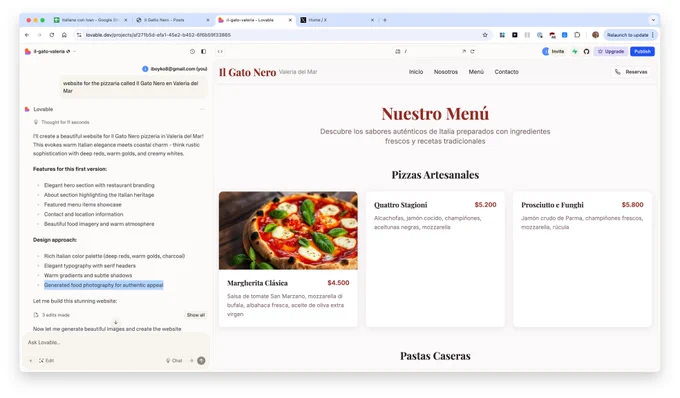The width and height of the screenshot is (680, 398).
Task: Click the black square extension icon
Action: click(514, 35)
